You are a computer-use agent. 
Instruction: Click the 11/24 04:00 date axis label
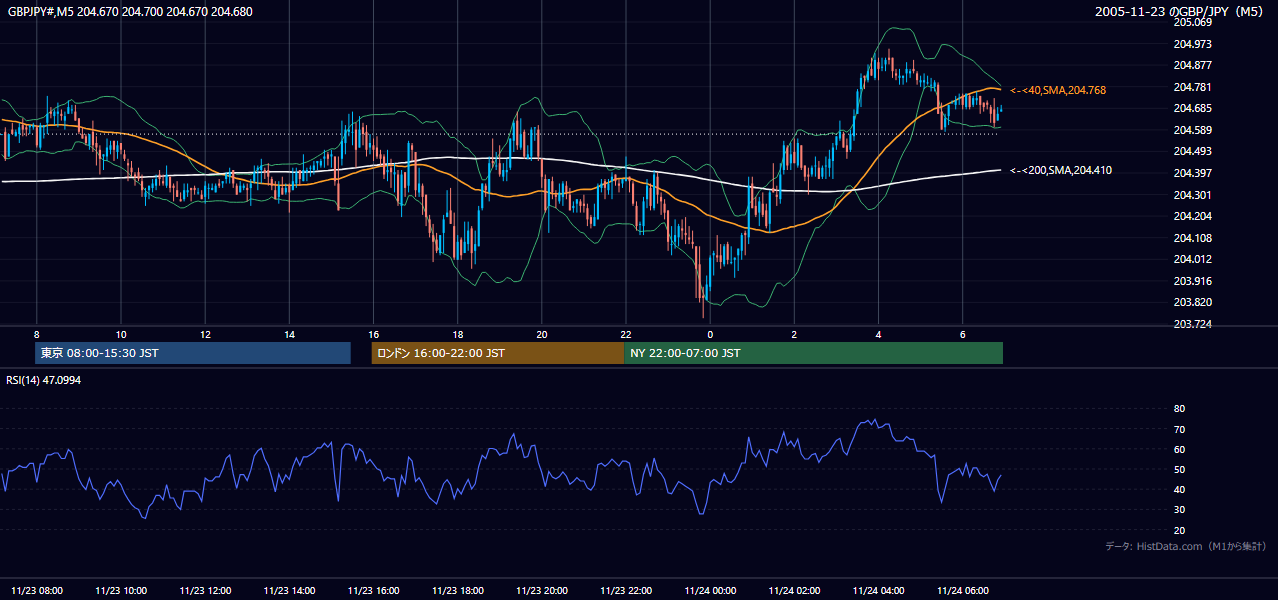(x=878, y=591)
